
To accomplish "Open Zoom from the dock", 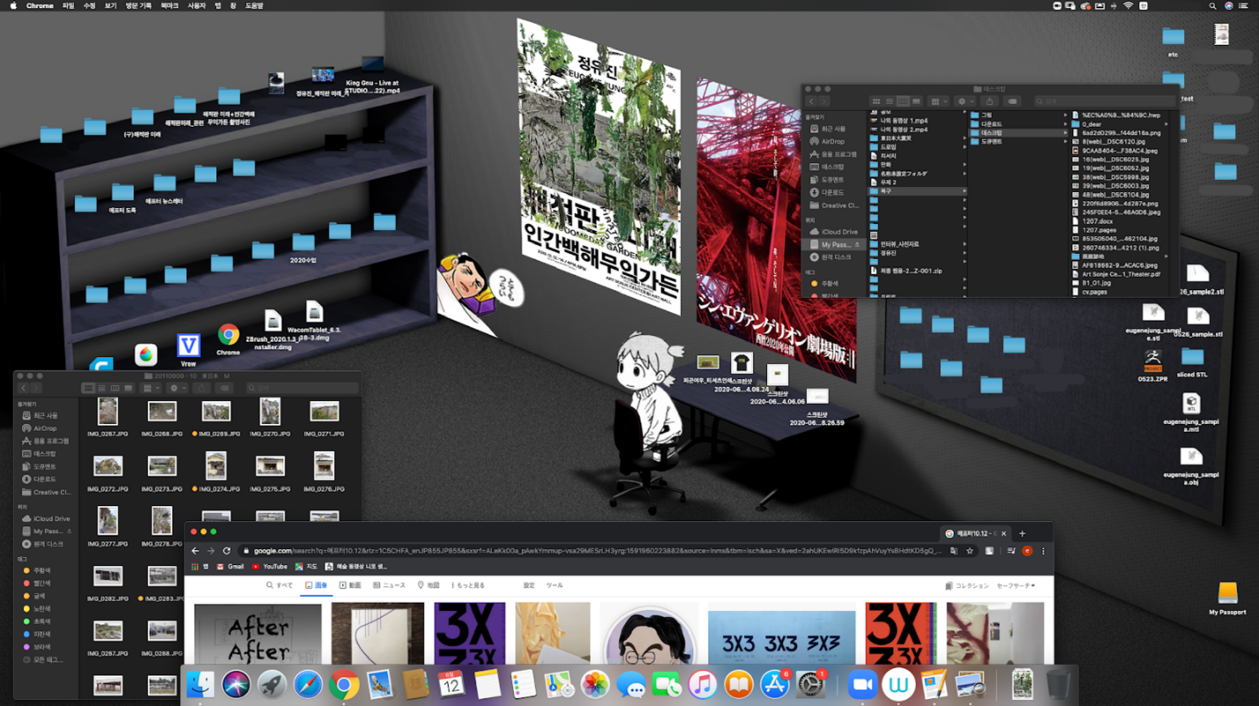I will (x=861, y=685).
